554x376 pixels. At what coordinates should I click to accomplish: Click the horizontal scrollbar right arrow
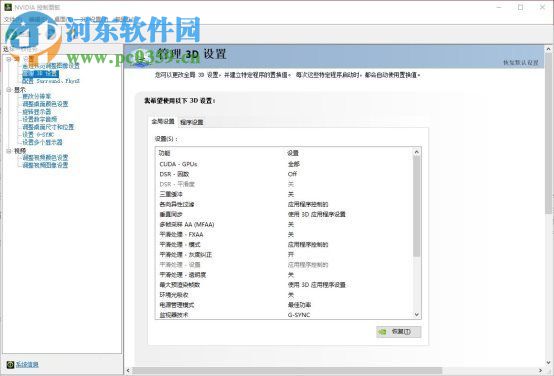(541, 371)
